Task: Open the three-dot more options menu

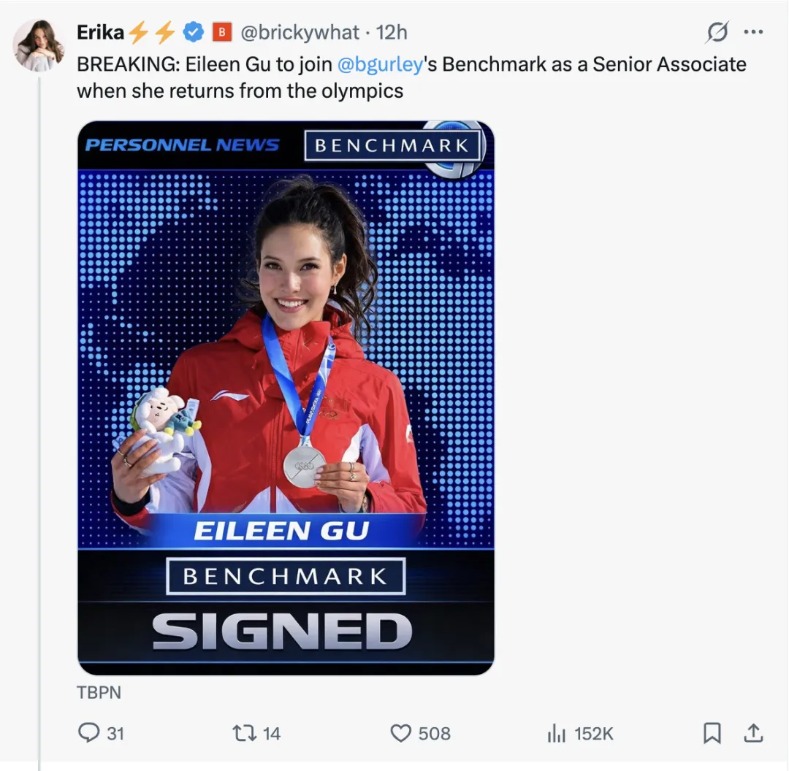Action: point(753,33)
